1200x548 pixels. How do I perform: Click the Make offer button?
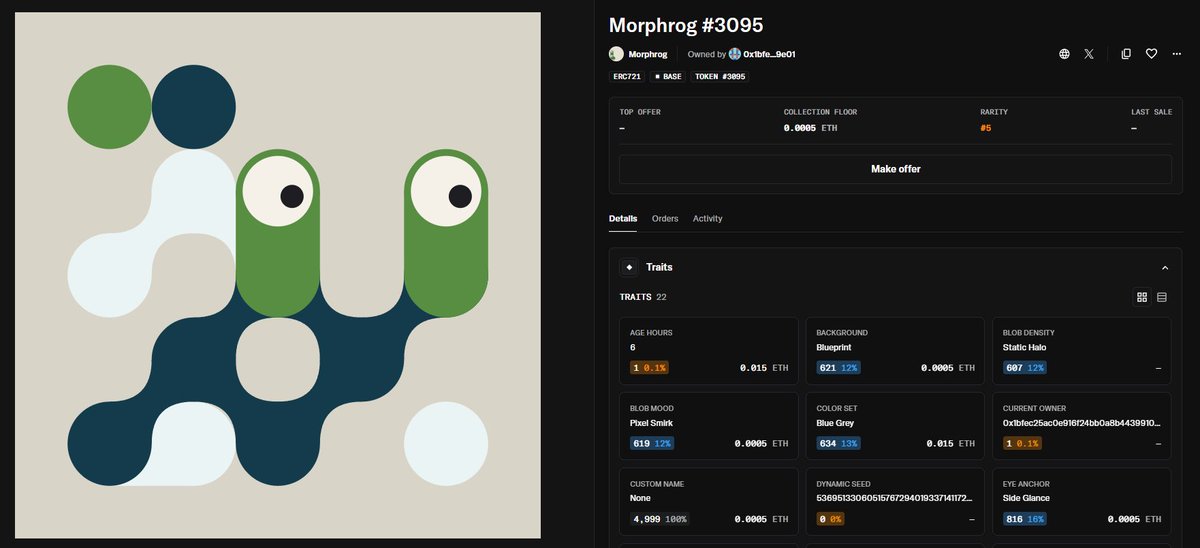click(895, 169)
